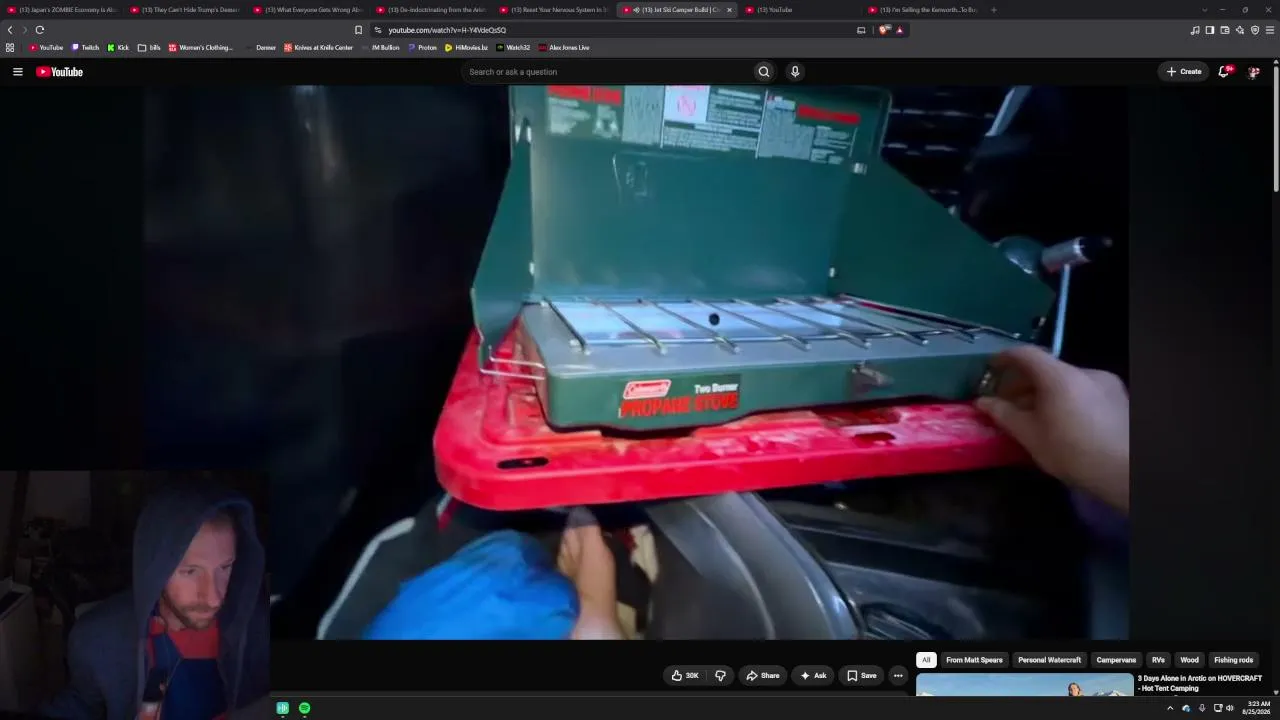
Task: Open Leo AI sparkle icon in toolbar
Action: tap(1240, 30)
